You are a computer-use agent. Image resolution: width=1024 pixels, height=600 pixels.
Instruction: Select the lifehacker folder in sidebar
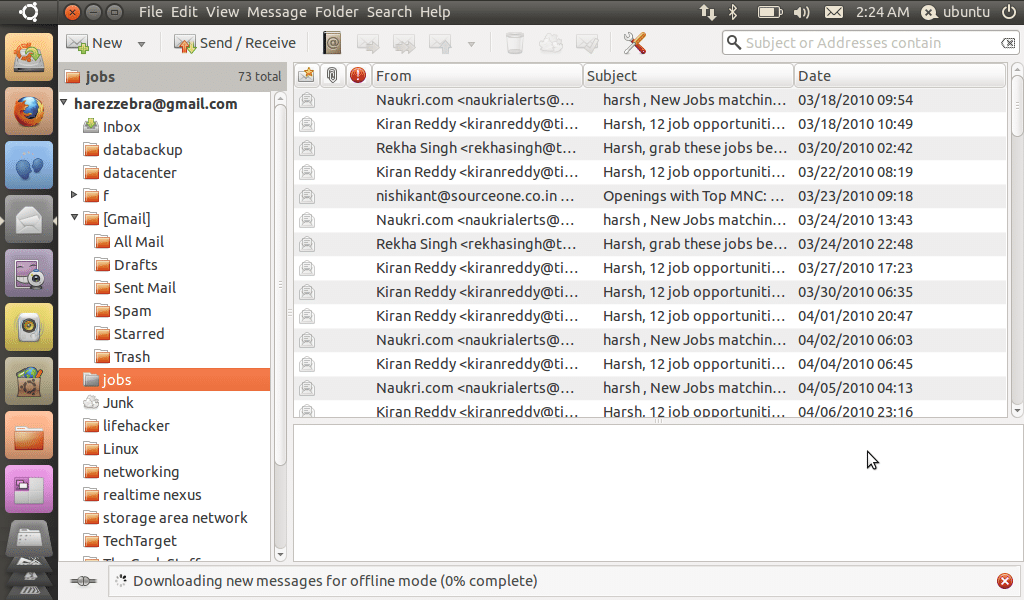[x=136, y=426]
